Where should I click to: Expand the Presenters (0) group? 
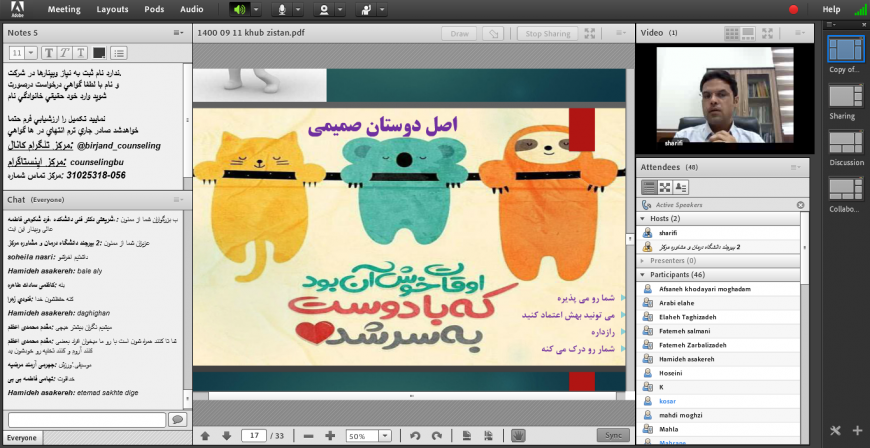[644, 260]
